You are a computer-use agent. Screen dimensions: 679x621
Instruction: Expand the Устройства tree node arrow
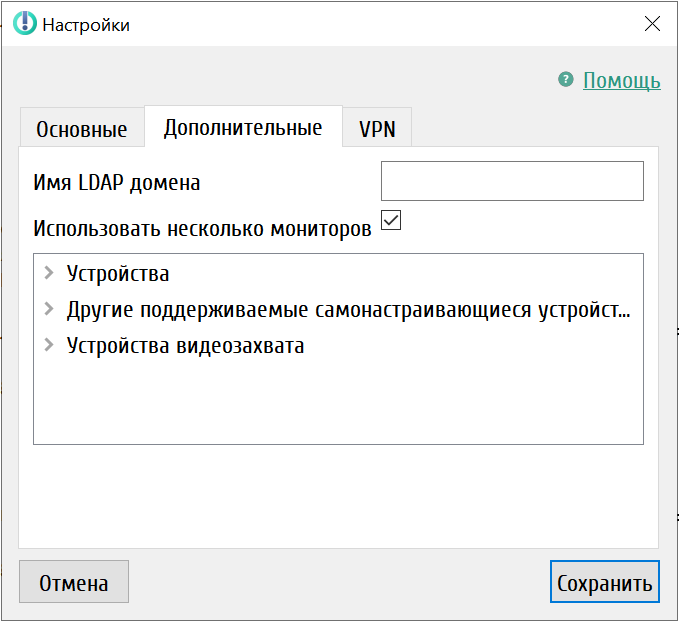(x=49, y=273)
